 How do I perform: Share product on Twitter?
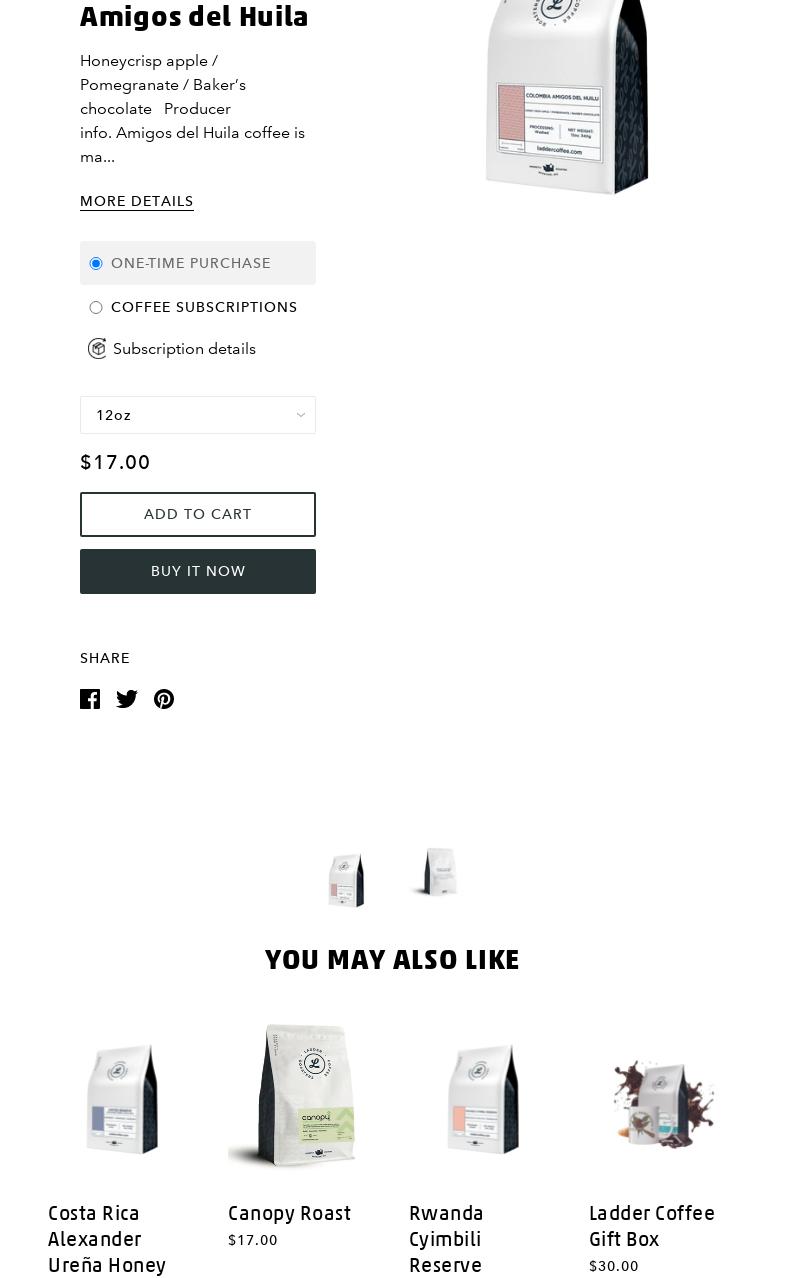(127, 699)
